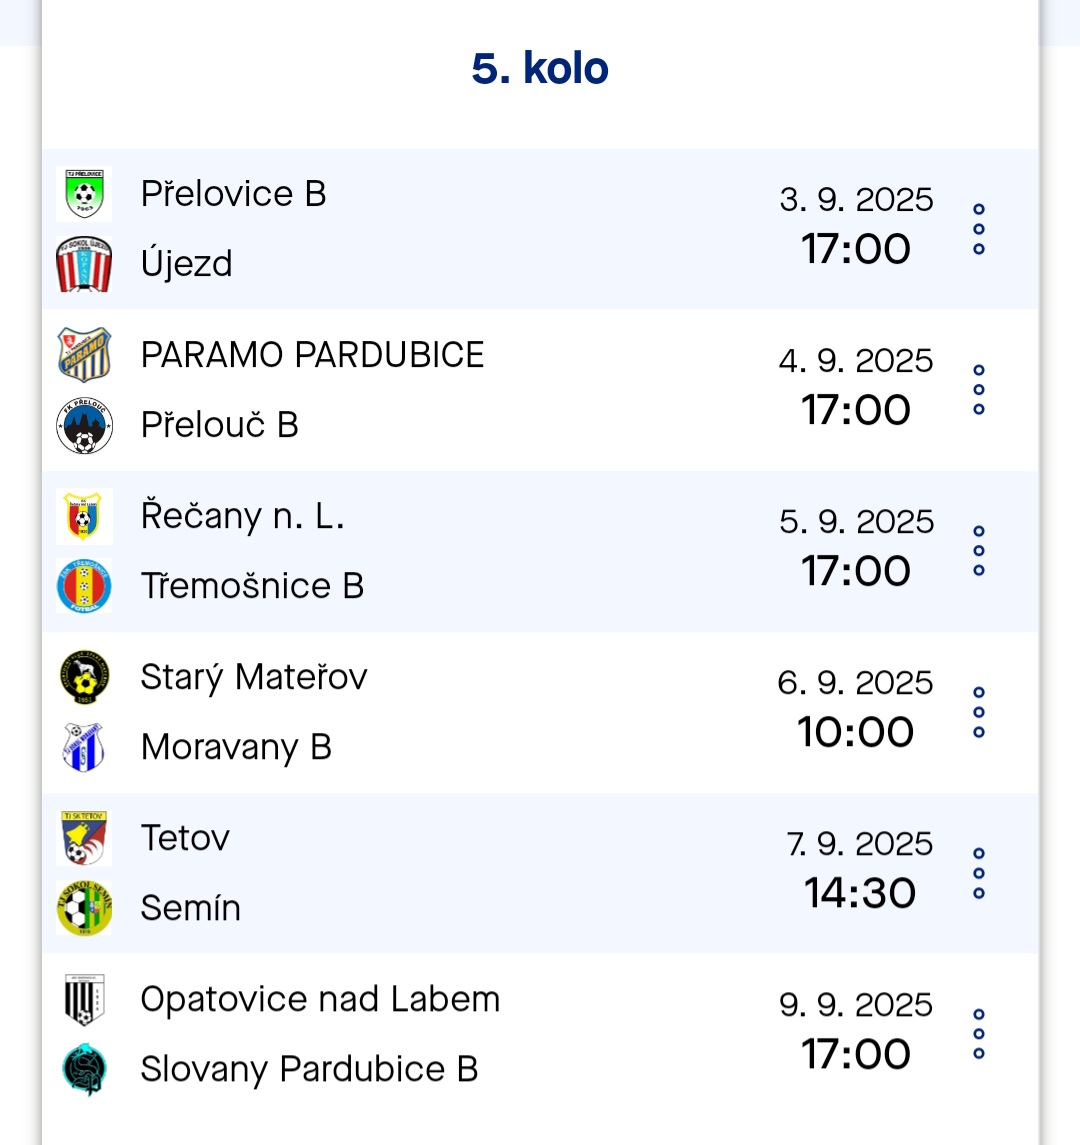Screen dimensions: 1080x1145
Task: Click the FK Přelouč round logo
Action: (84, 425)
